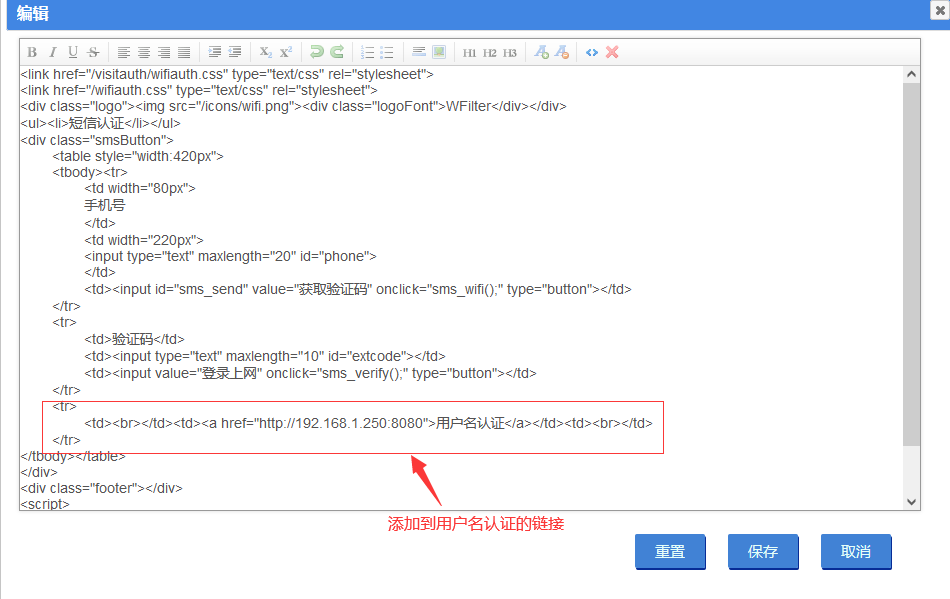
Task: Center align the text
Action: click(144, 52)
